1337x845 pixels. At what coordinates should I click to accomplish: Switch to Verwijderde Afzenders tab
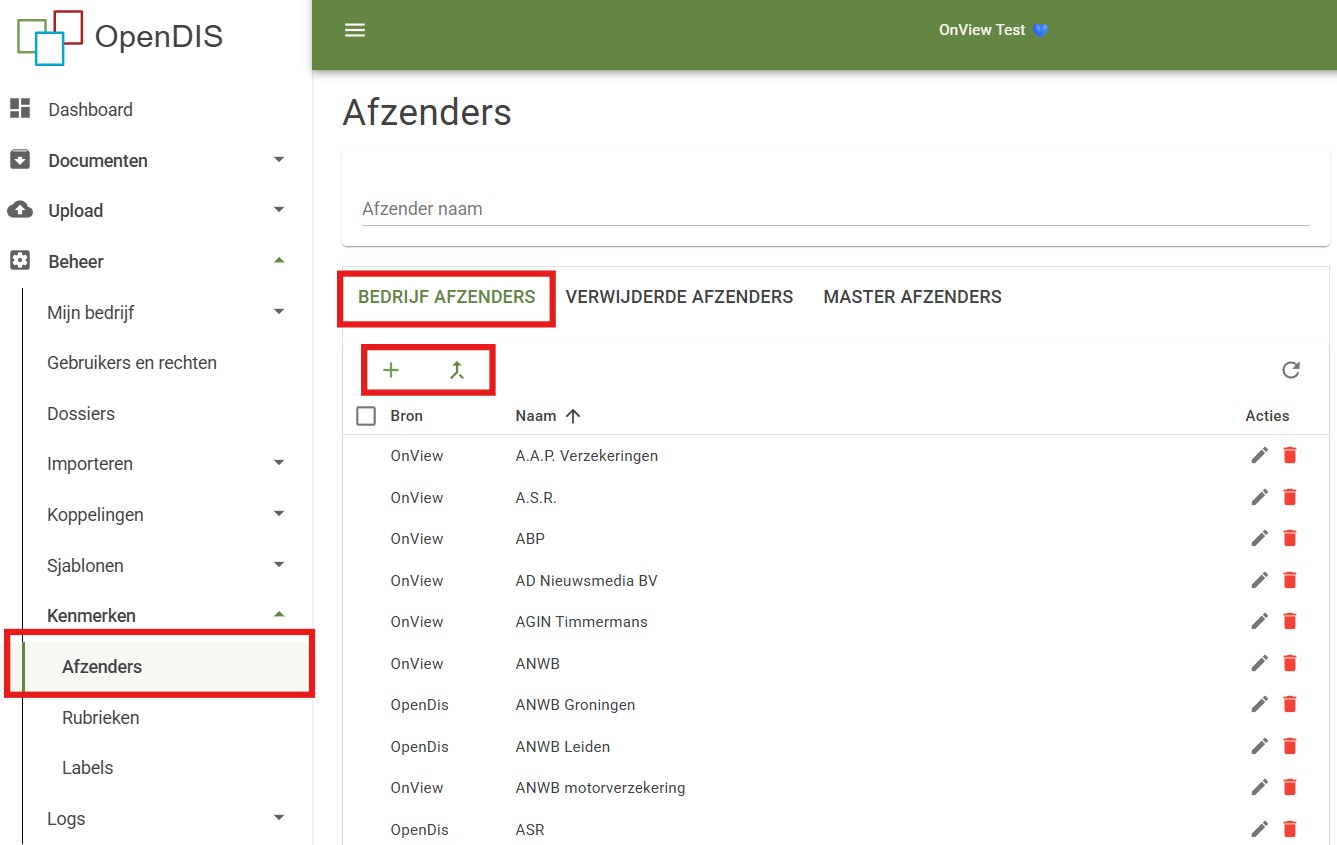[x=679, y=297]
